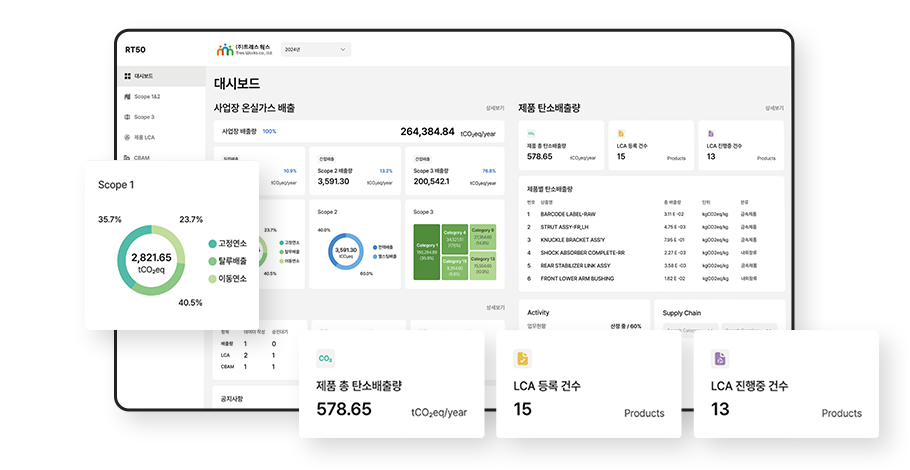The height and width of the screenshot is (470, 910).
Task: Click the Scope 2 blue donut chart
Action: (x=346, y=251)
